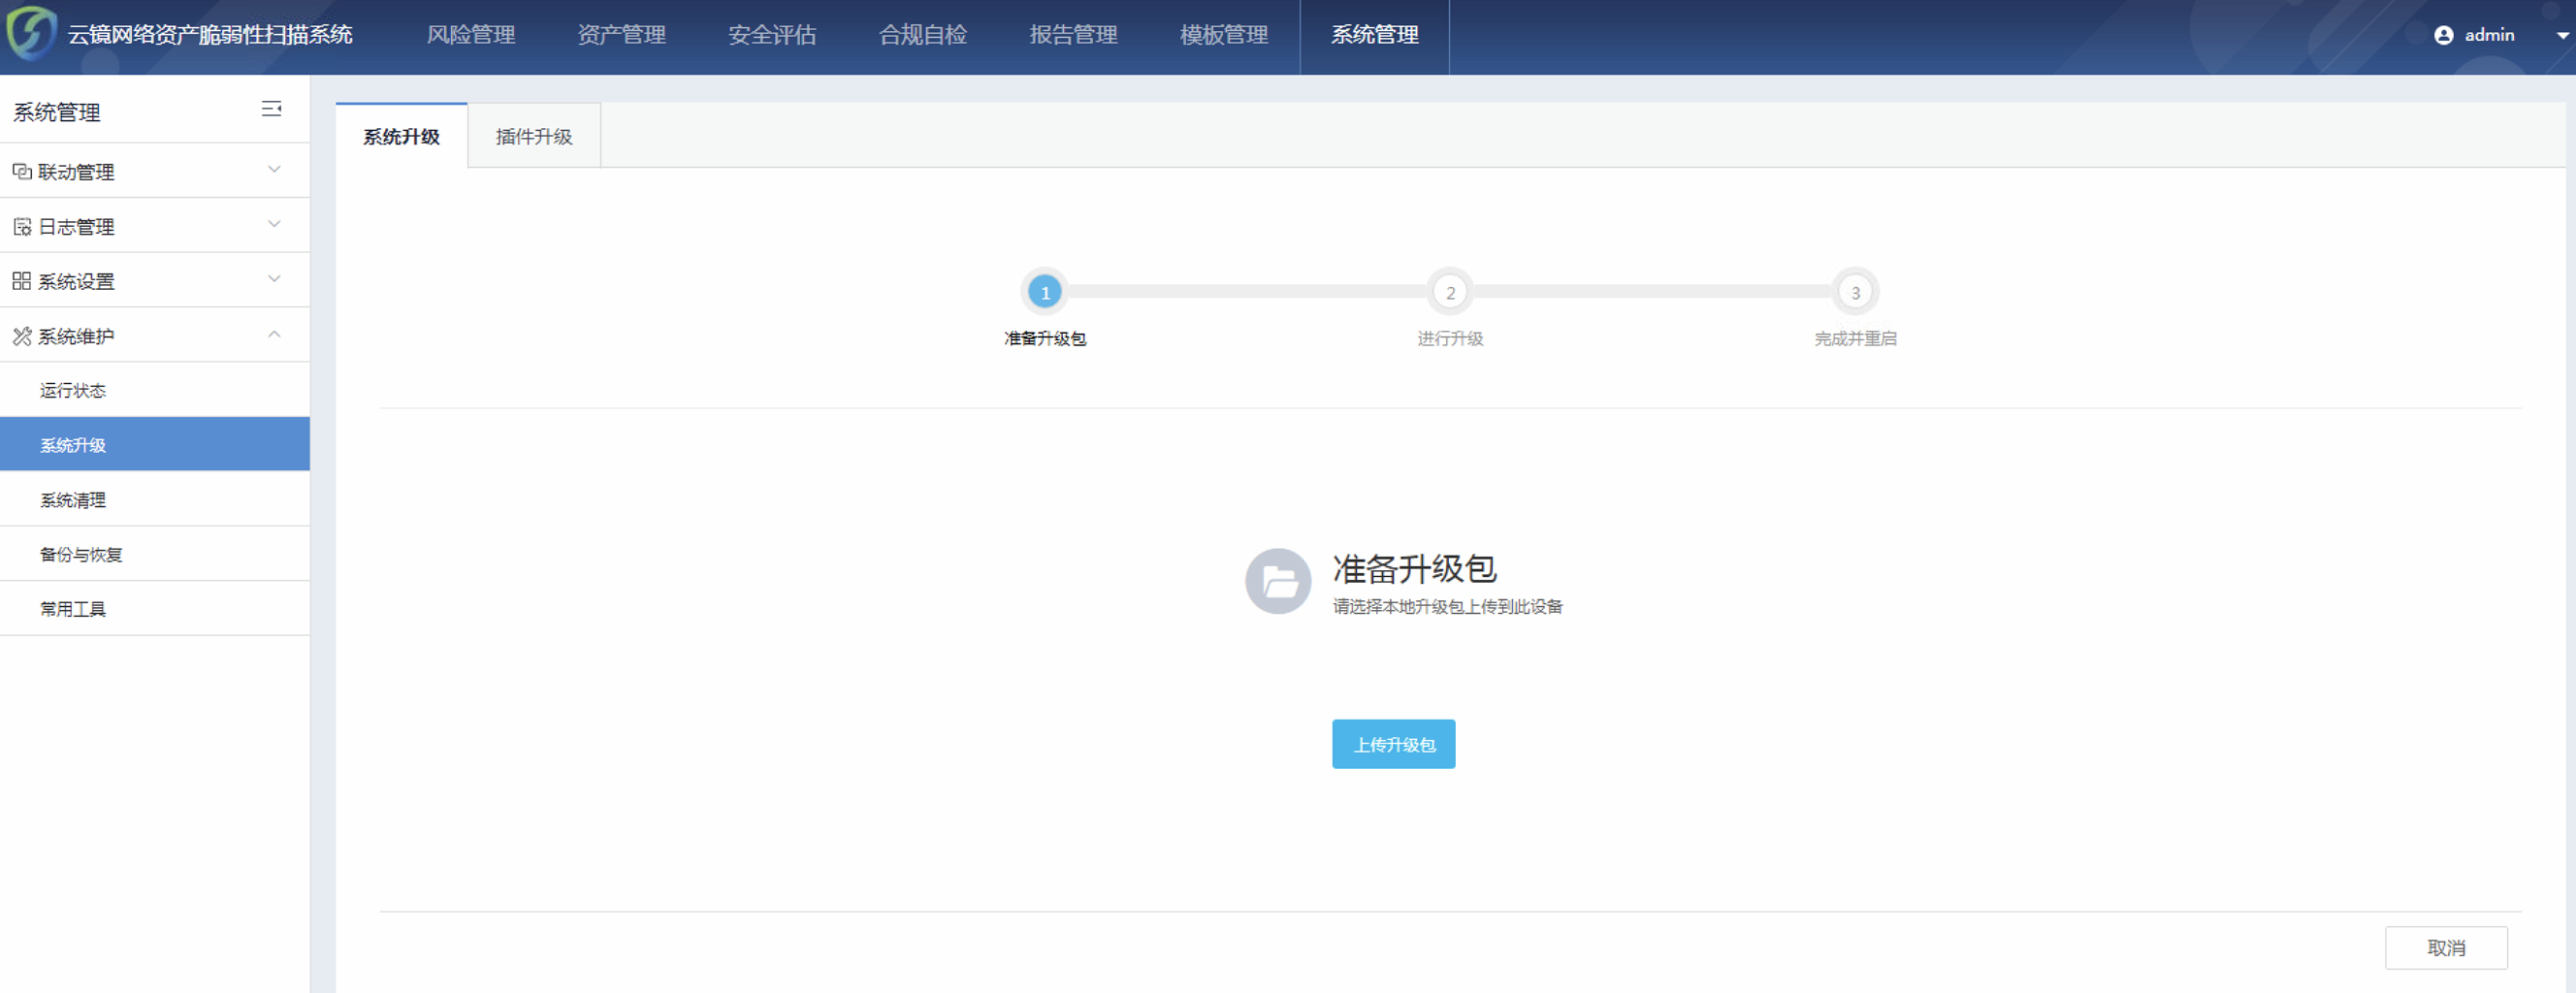This screenshot has width=2576, height=993.
Task: Click the 系统维护 tools icon in the sidebar
Action: point(22,336)
